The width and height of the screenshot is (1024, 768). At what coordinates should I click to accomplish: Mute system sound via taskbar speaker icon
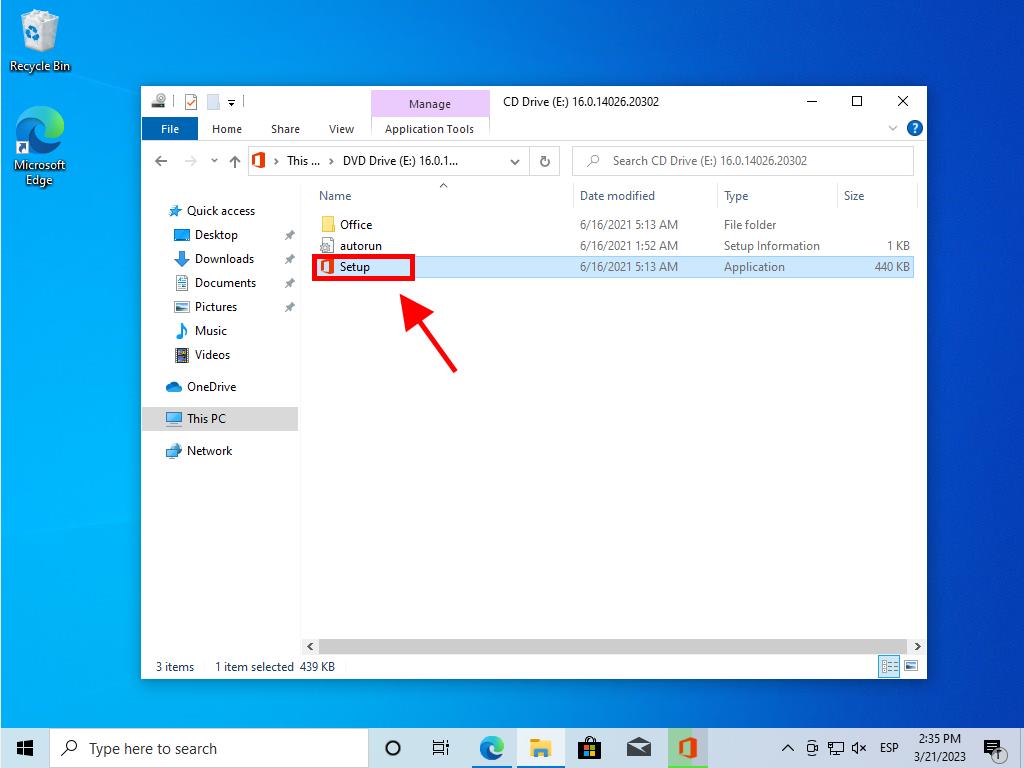(858, 747)
